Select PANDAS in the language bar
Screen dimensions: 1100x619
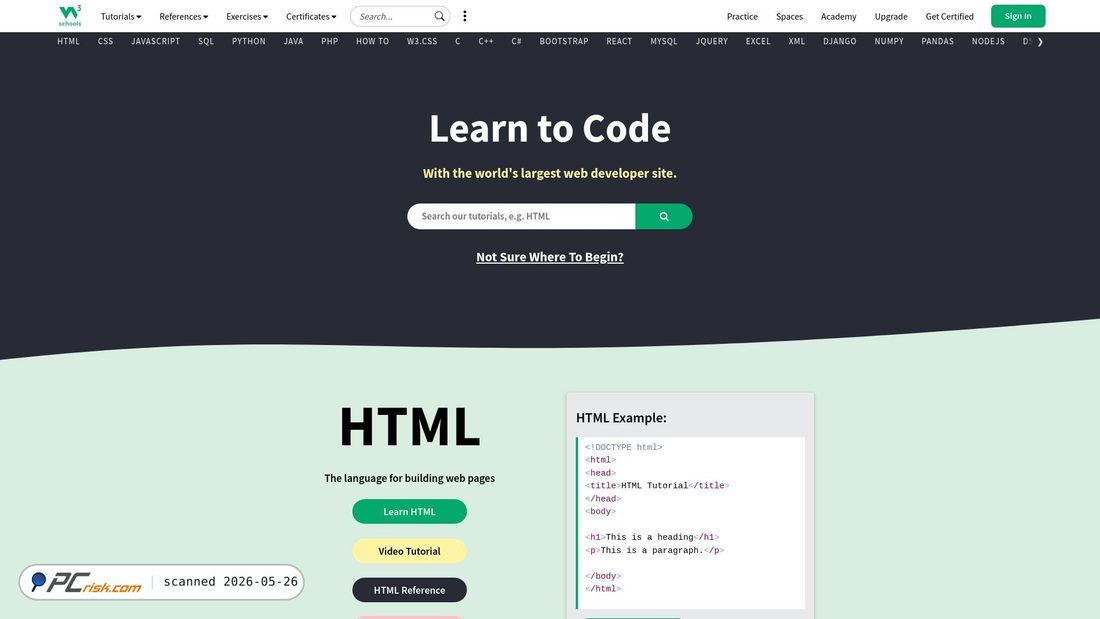[x=937, y=41]
